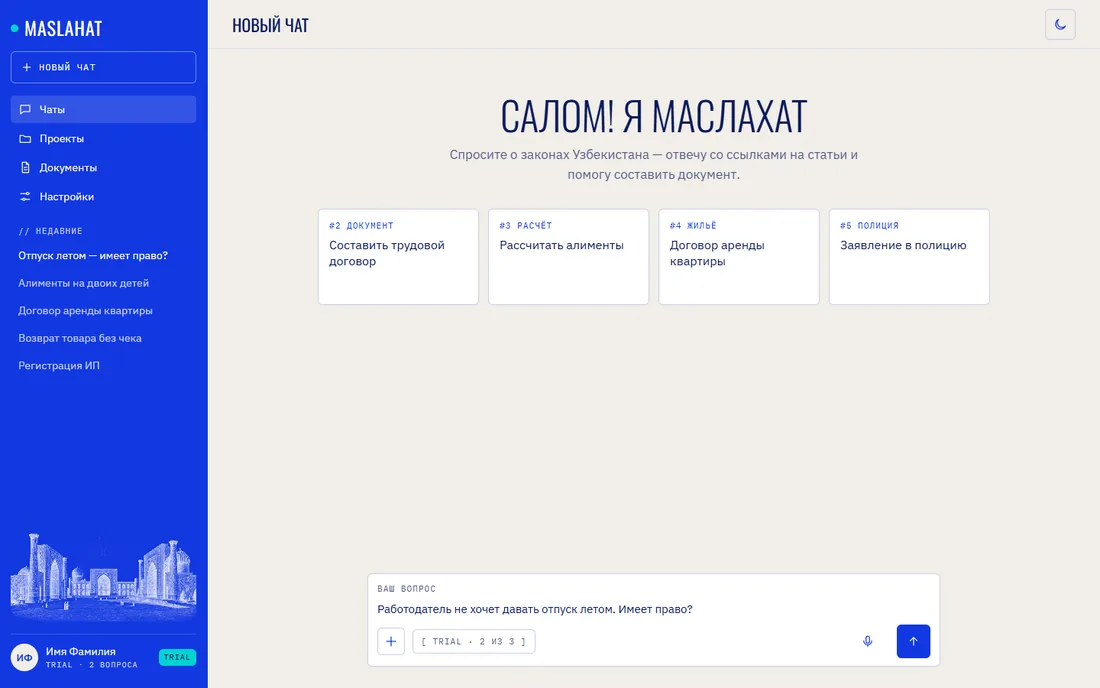Select the Договор аренды квартиры suggestion card

coord(739,257)
